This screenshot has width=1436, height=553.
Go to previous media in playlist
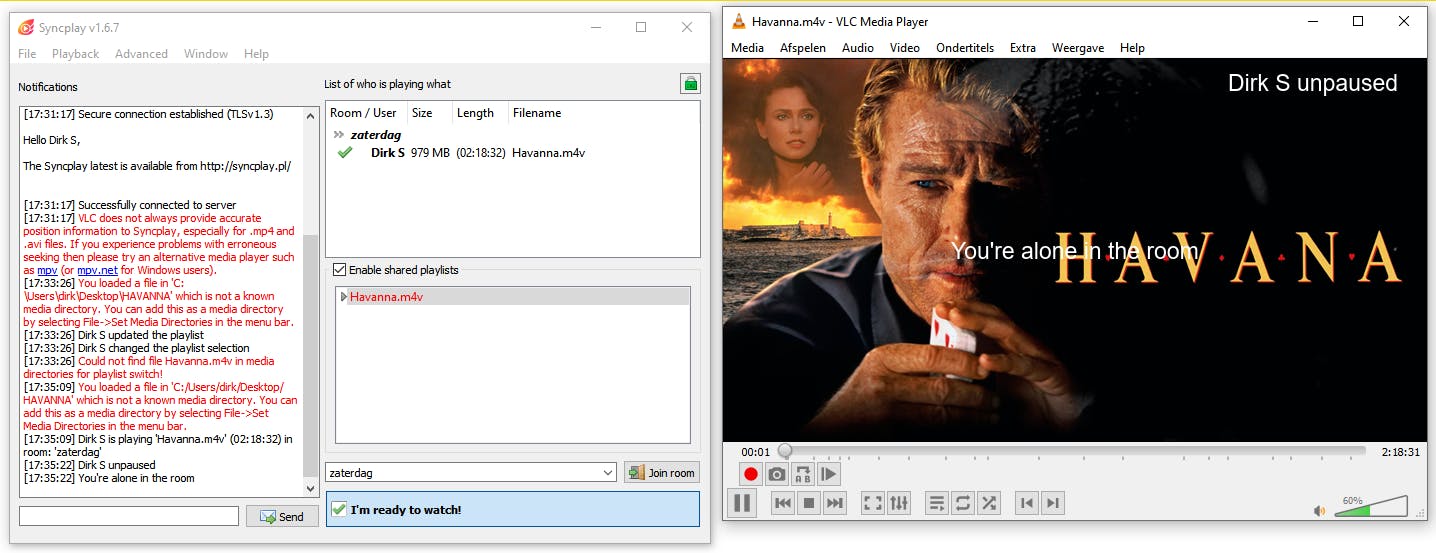coord(783,503)
